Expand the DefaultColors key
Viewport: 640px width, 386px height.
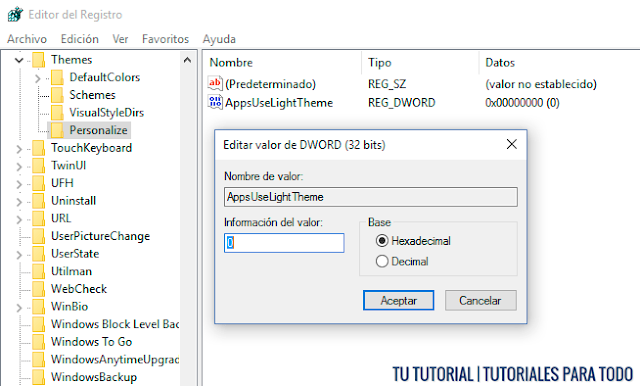tap(38, 78)
